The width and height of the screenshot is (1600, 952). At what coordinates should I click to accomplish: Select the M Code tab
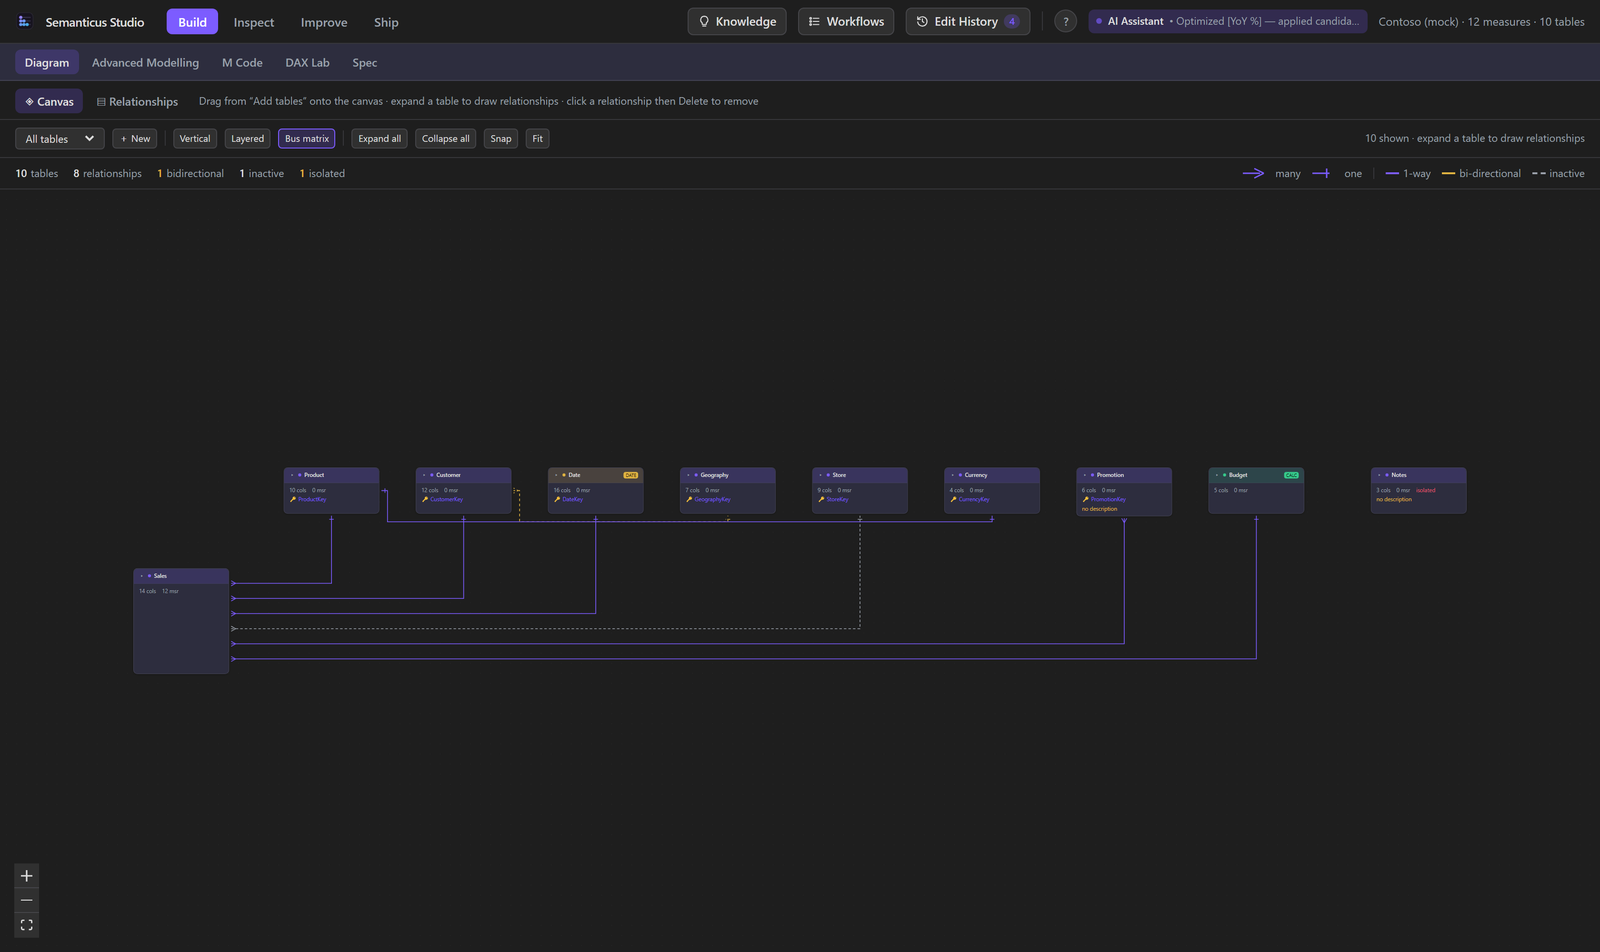242,62
